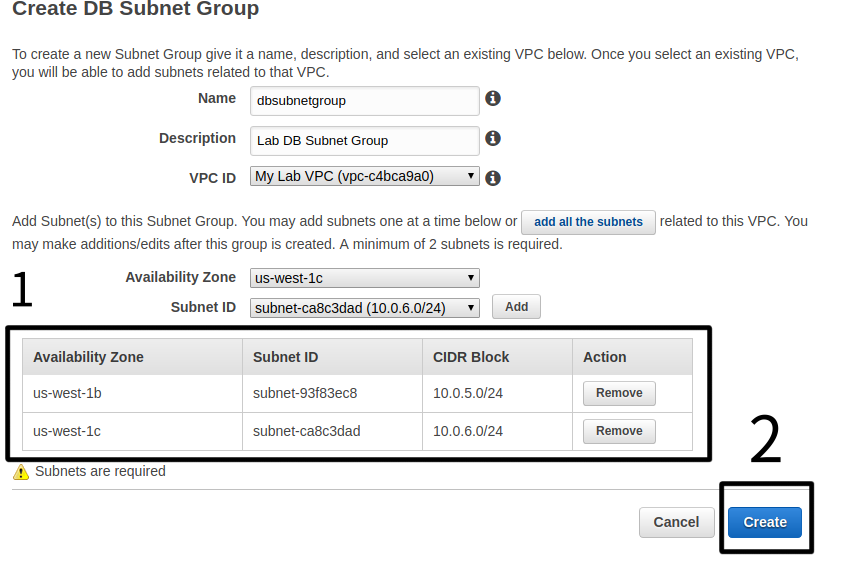This screenshot has height=570, width=857.
Task: Expand the Availability Zone dropdown
Action: 365,278
